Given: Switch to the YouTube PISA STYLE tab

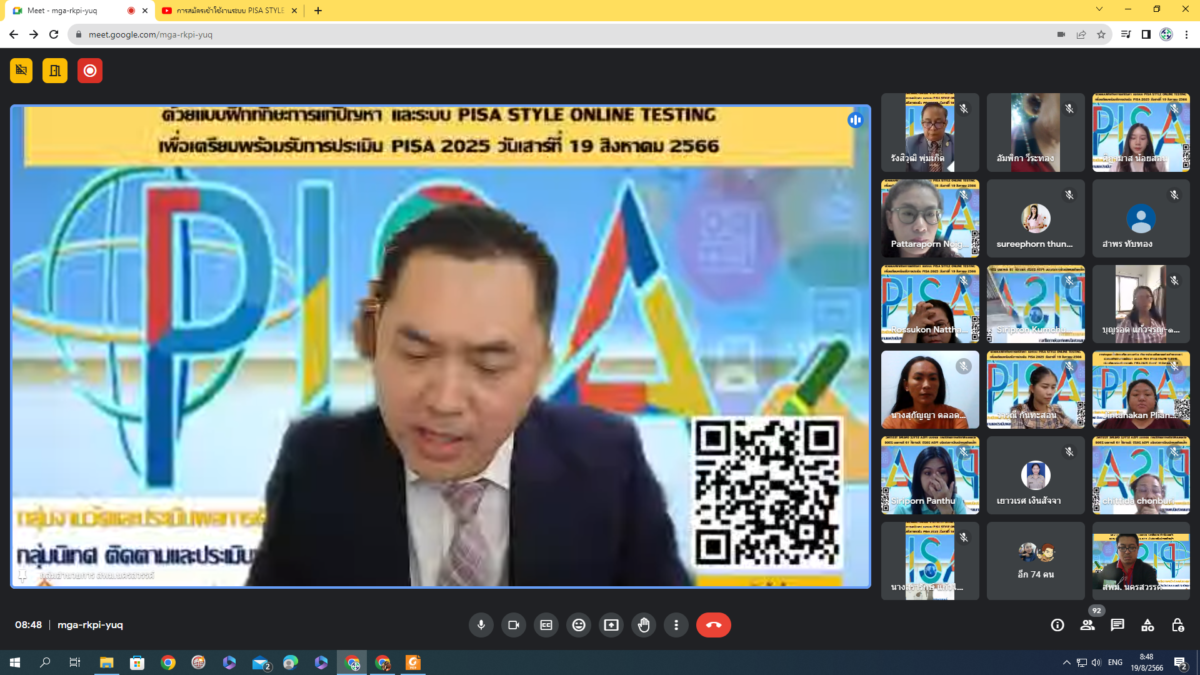Looking at the screenshot, I should click(230, 10).
